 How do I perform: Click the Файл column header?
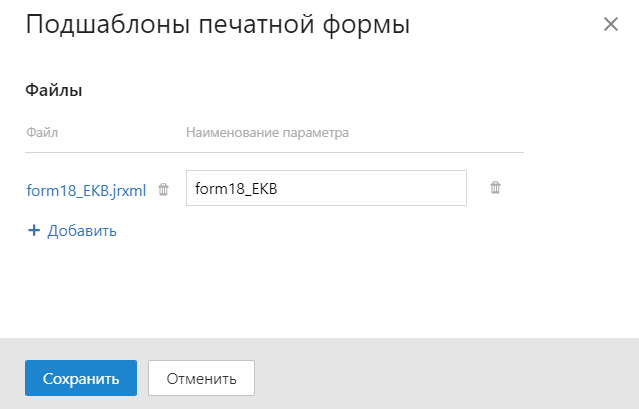click(42, 132)
